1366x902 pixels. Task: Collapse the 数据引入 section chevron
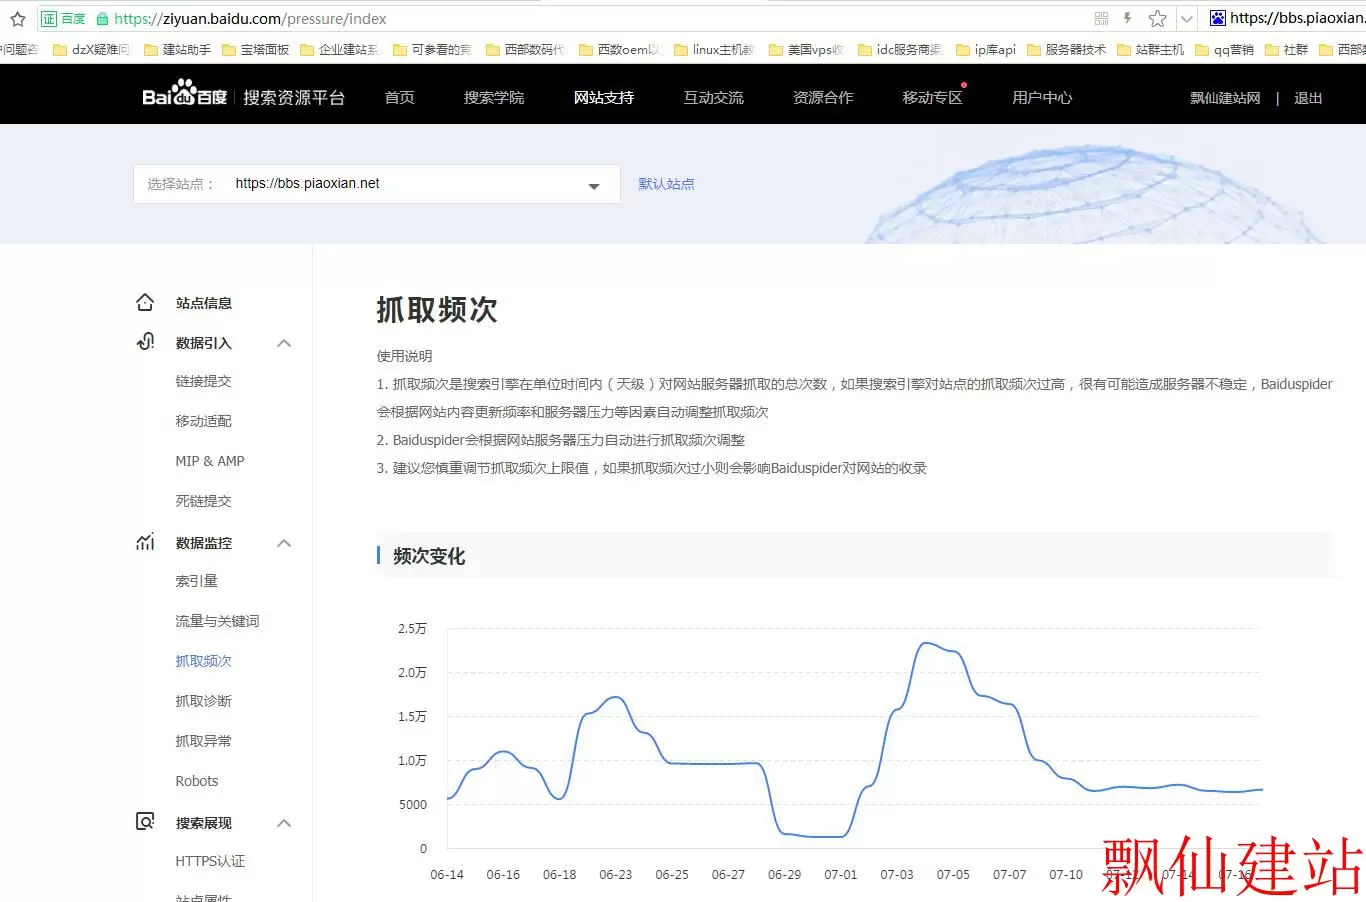(x=284, y=343)
